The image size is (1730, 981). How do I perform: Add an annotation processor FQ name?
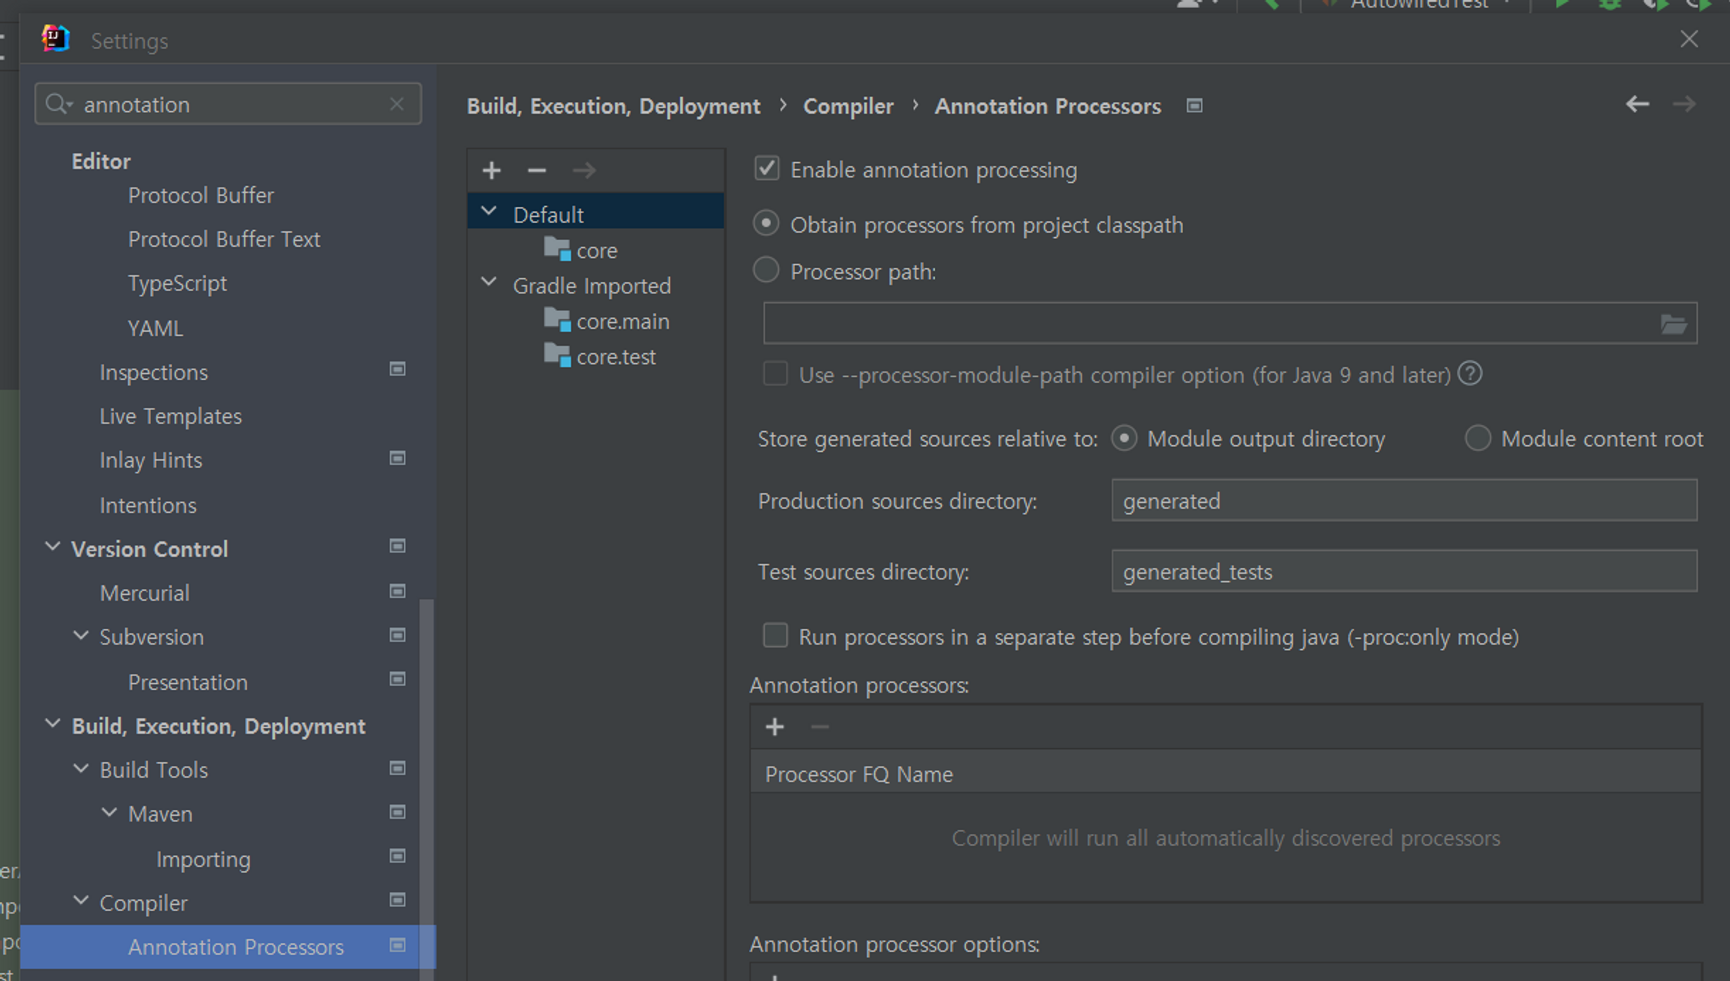point(774,727)
